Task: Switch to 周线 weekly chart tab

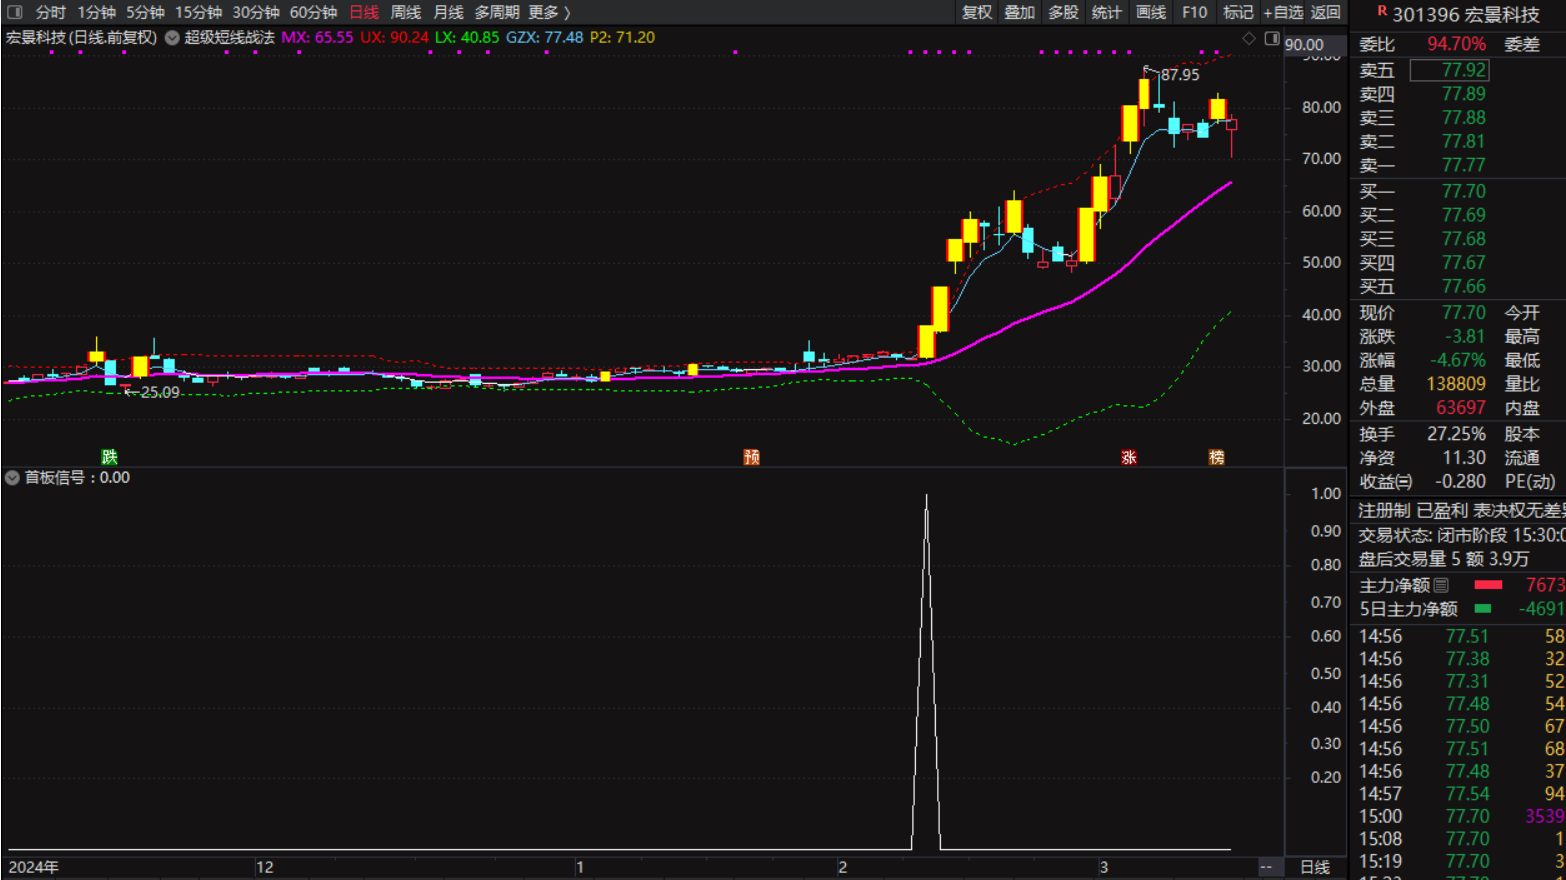Action: (405, 12)
